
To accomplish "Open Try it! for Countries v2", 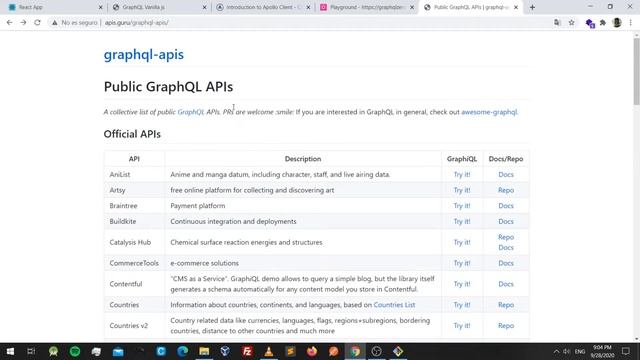I will (x=462, y=325).
